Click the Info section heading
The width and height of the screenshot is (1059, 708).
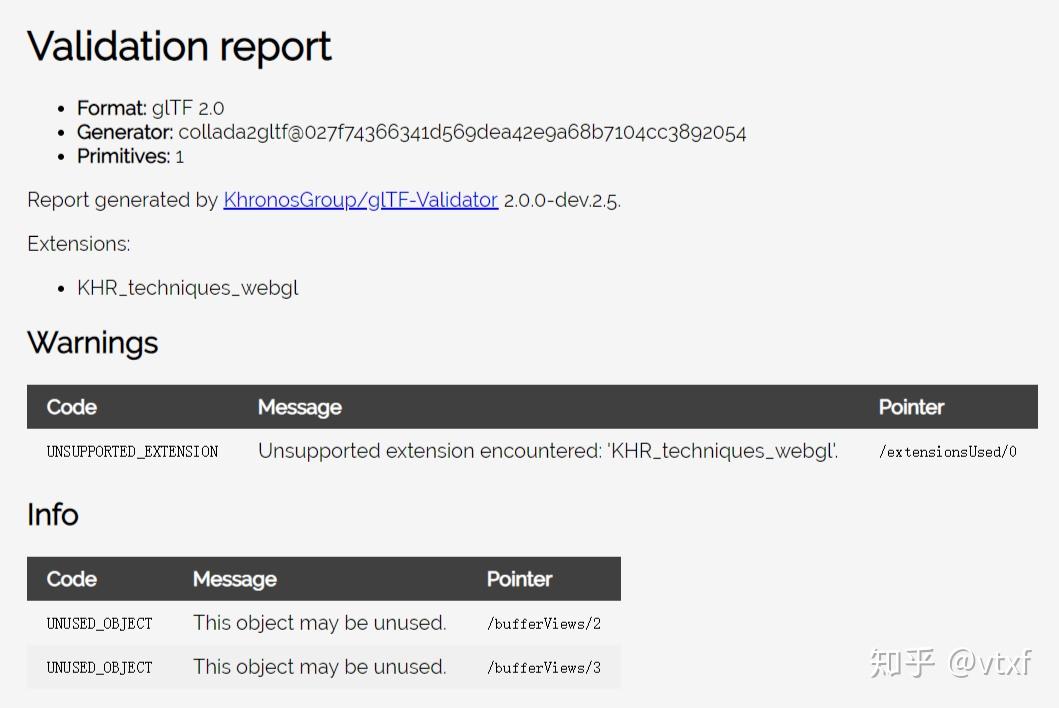(x=53, y=515)
